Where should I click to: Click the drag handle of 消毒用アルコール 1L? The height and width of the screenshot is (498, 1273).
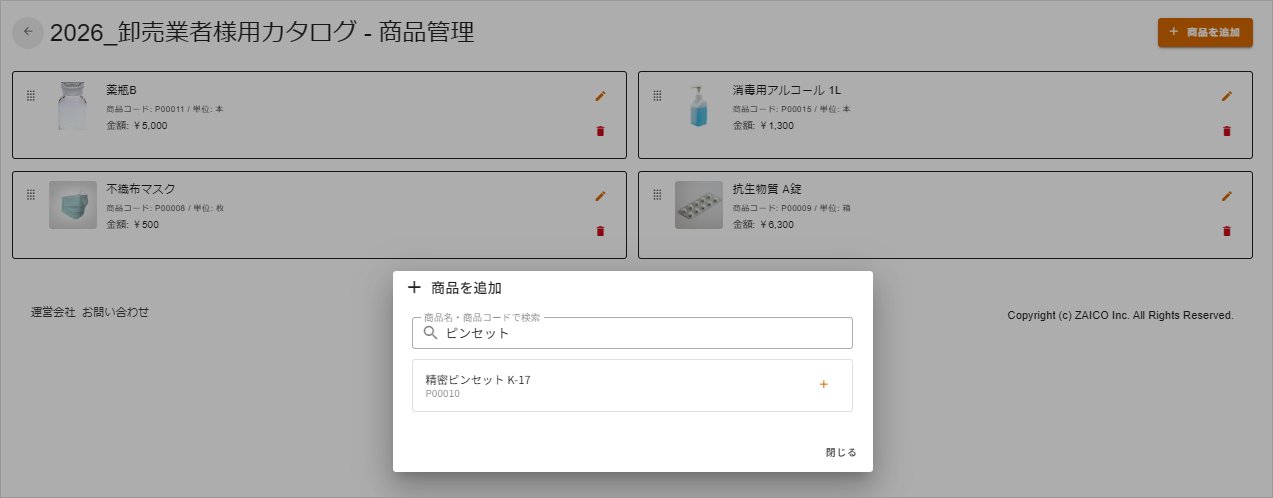click(x=657, y=95)
